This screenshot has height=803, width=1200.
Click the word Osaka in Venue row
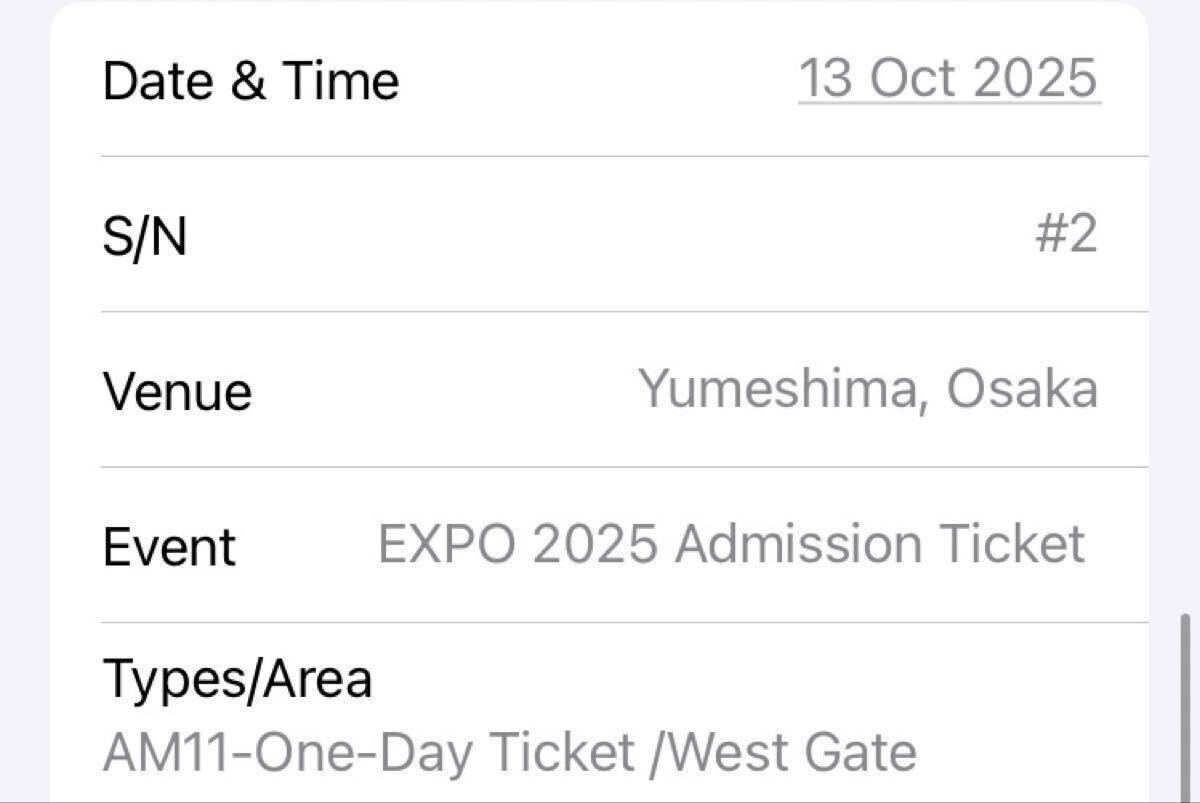point(1021,389)
